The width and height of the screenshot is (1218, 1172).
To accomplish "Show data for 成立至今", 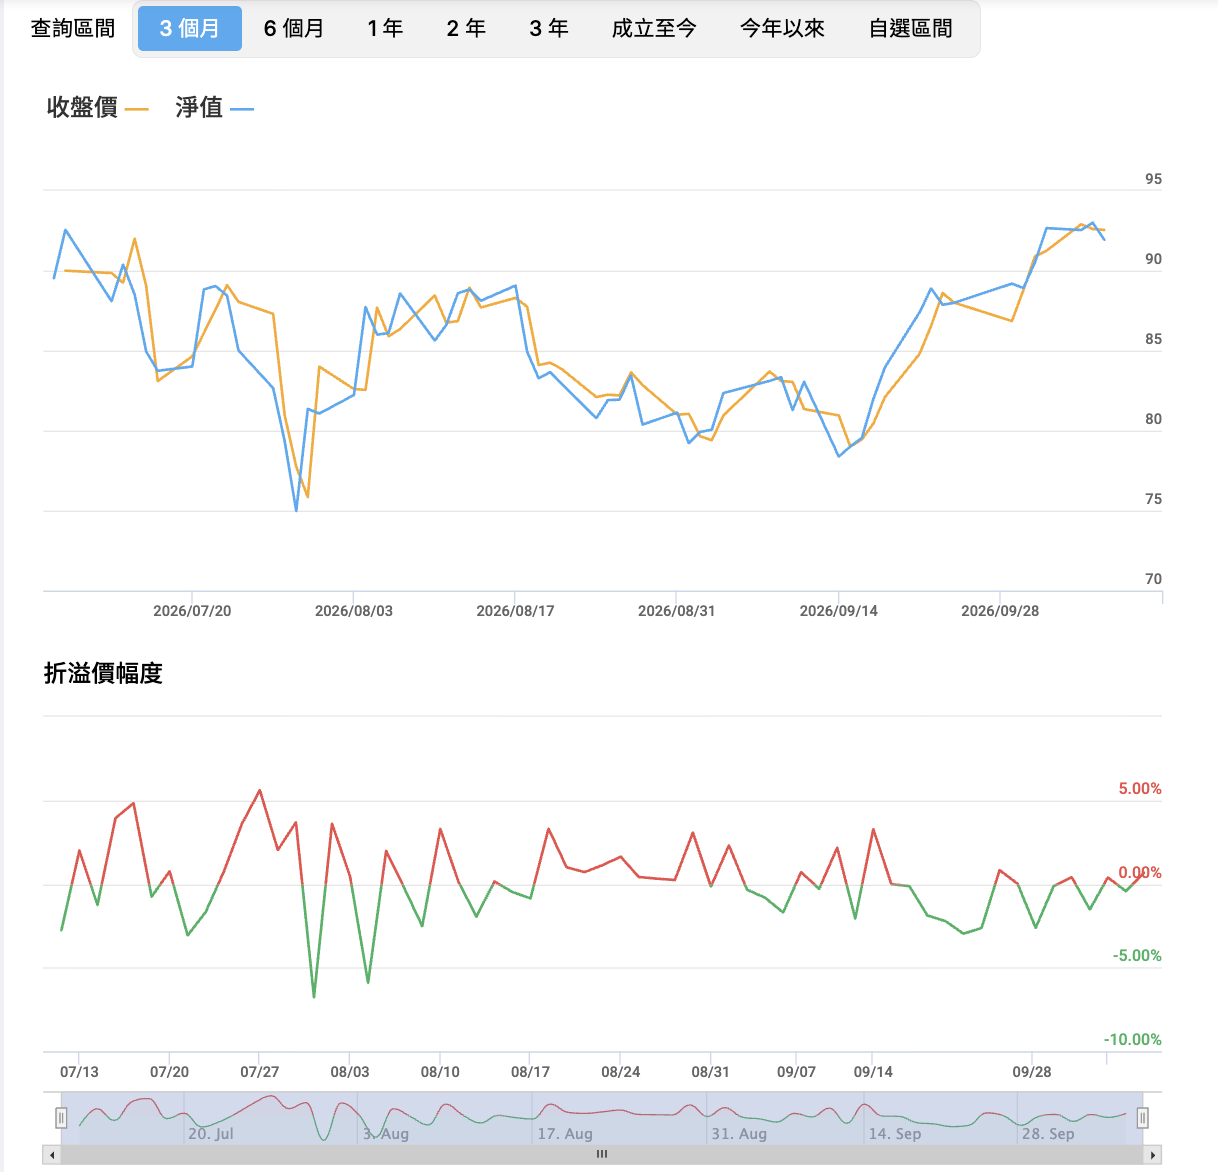I will pyautogui.click(x=654, y=29).
